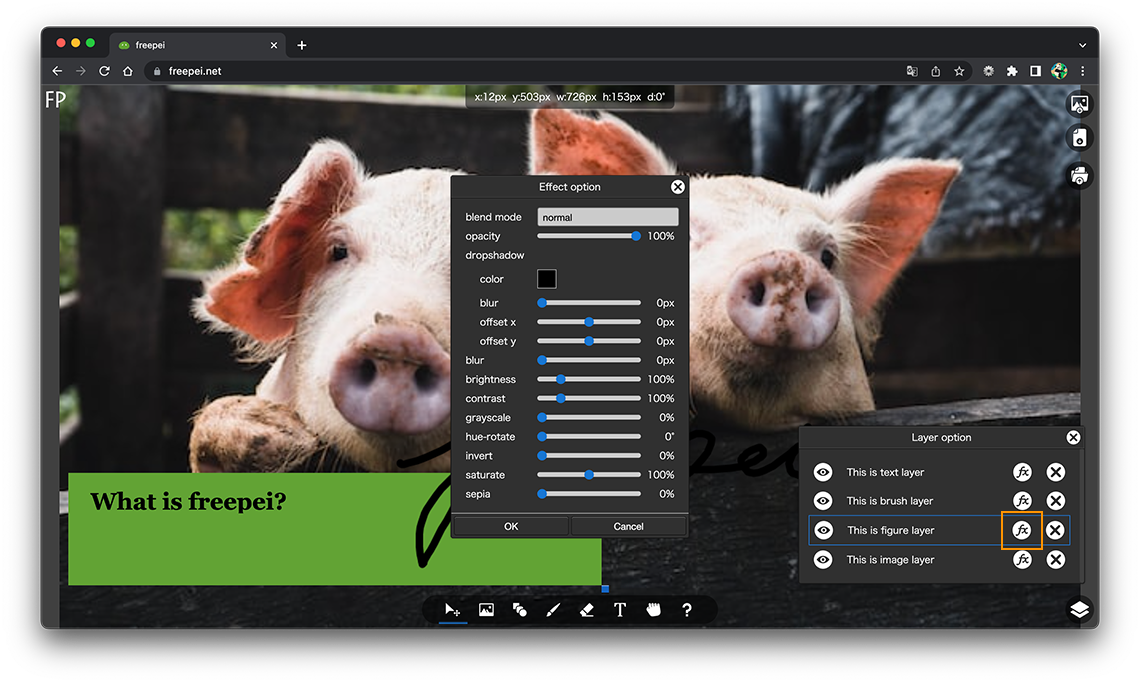The height and width of the screenshot is (683, 1140).
Task: Open the dropshadow color swatch
Action: tap(547, 279)
